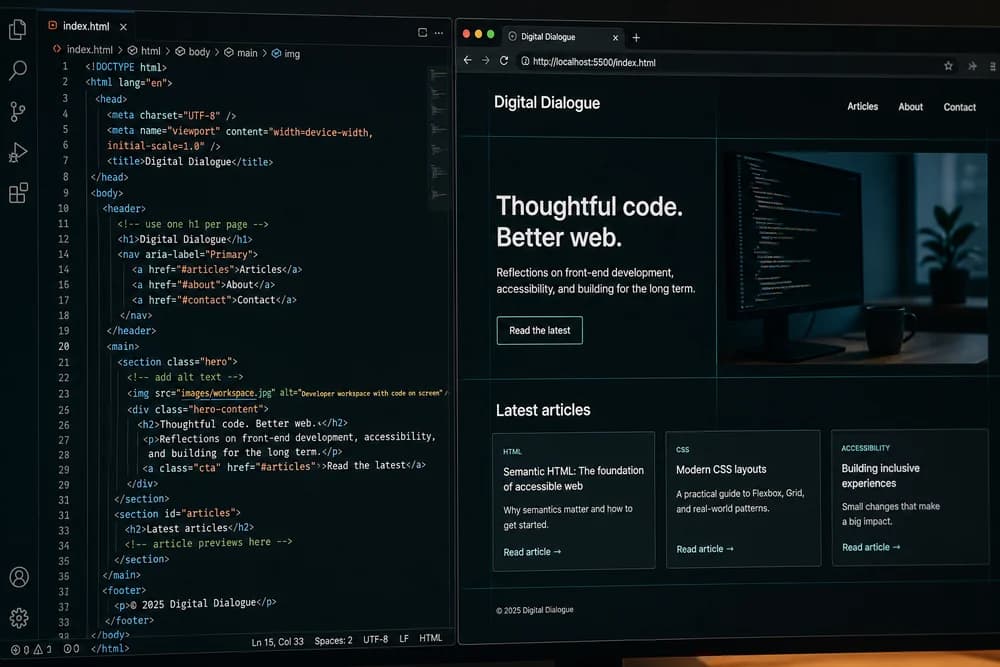Click the Latest articles heading

pos(543,410)
